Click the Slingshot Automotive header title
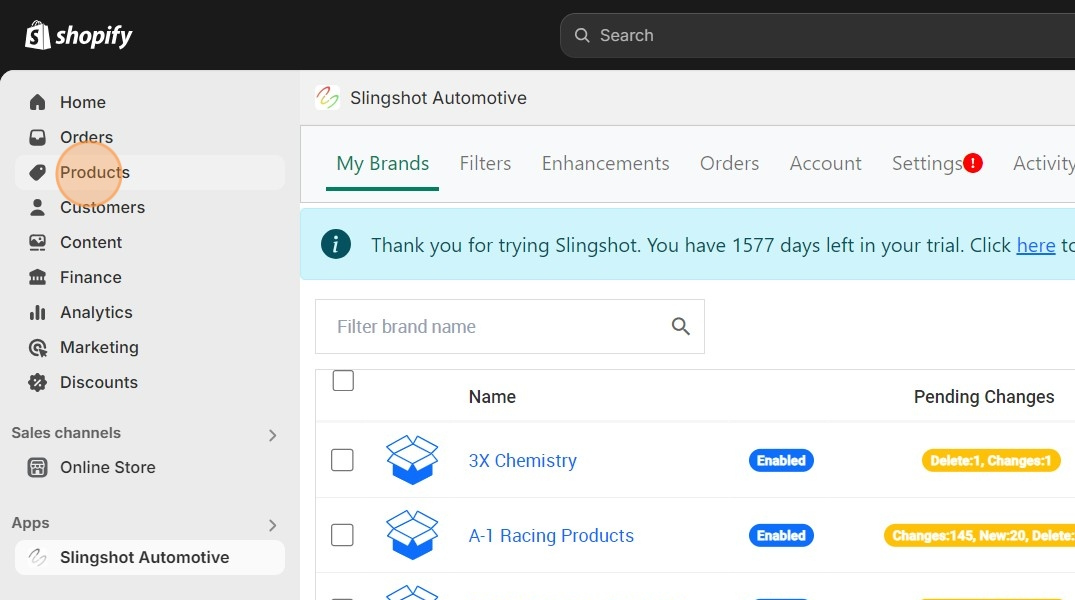The image size is (1075, 600). pos(438,97)
